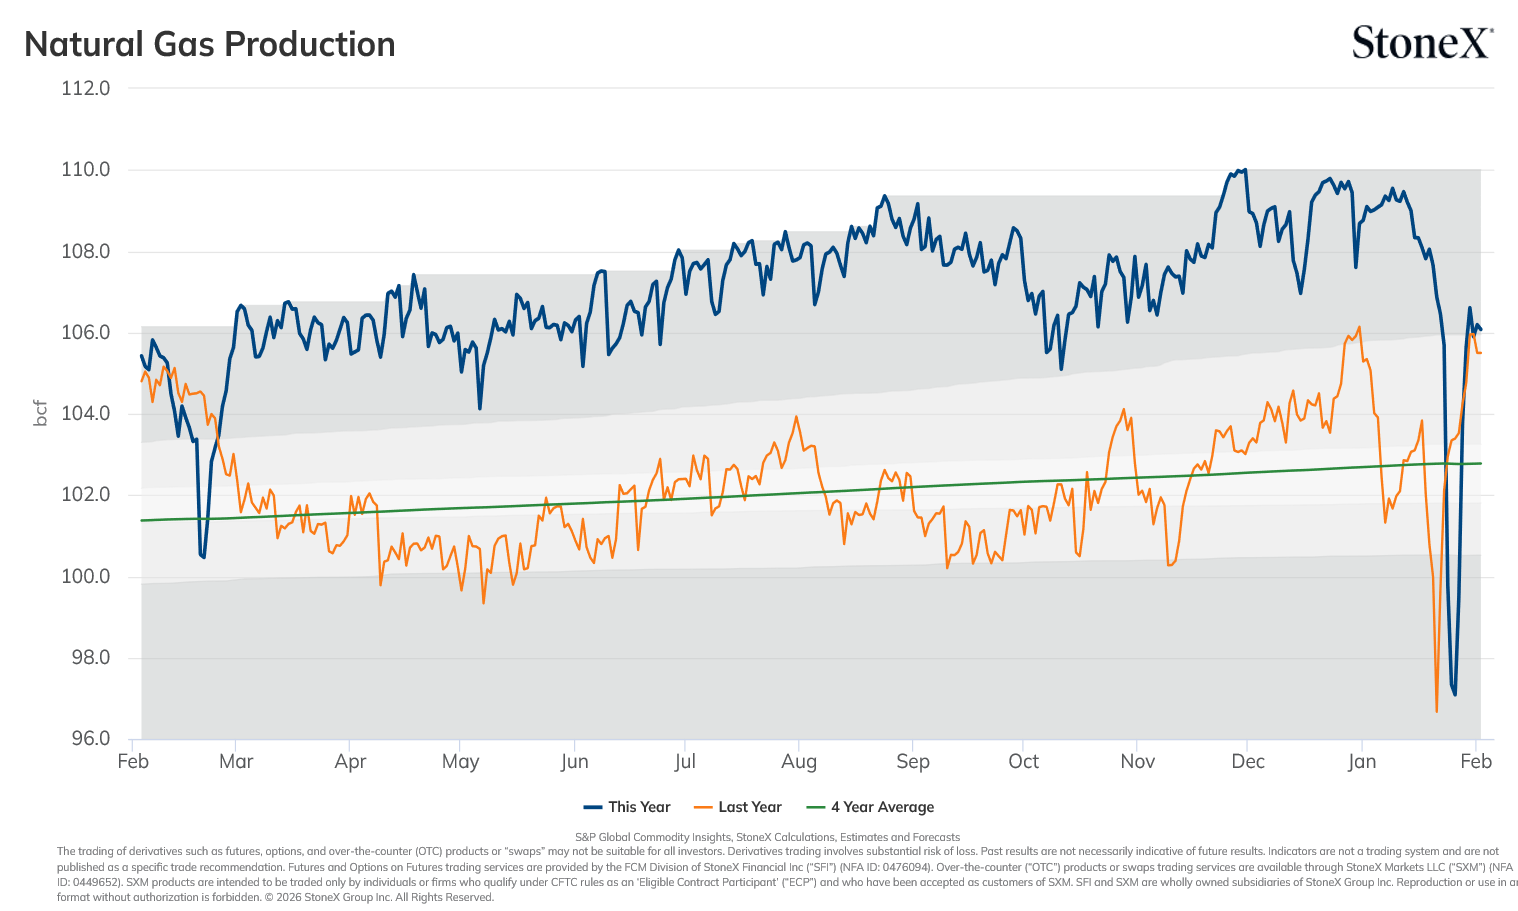Click the blue This Year legend line marker
1518x911 pixels.
point(593,807)
